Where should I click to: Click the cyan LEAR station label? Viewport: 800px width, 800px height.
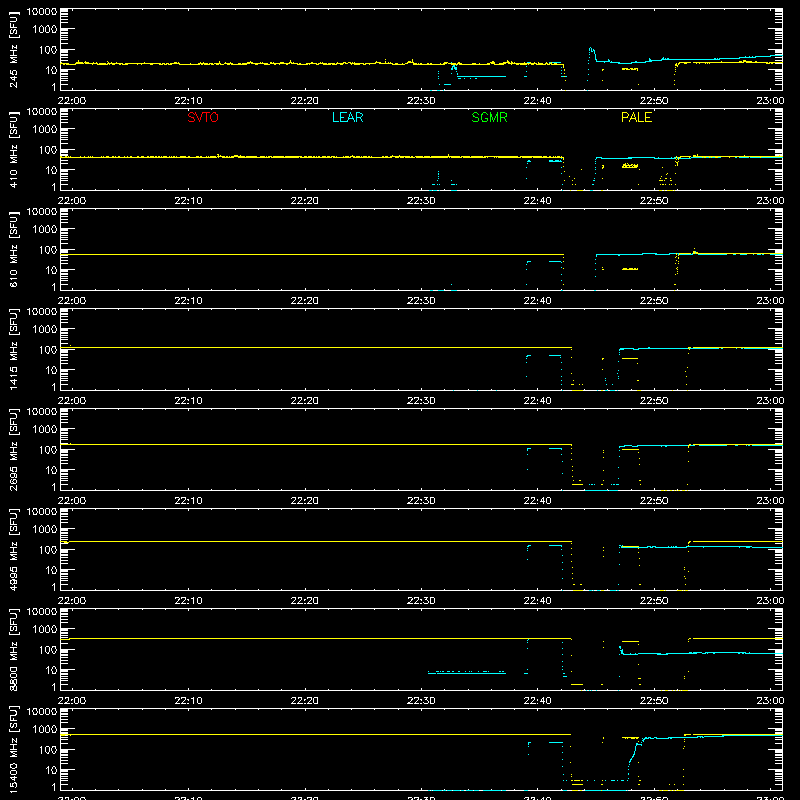tap(347, 117)
